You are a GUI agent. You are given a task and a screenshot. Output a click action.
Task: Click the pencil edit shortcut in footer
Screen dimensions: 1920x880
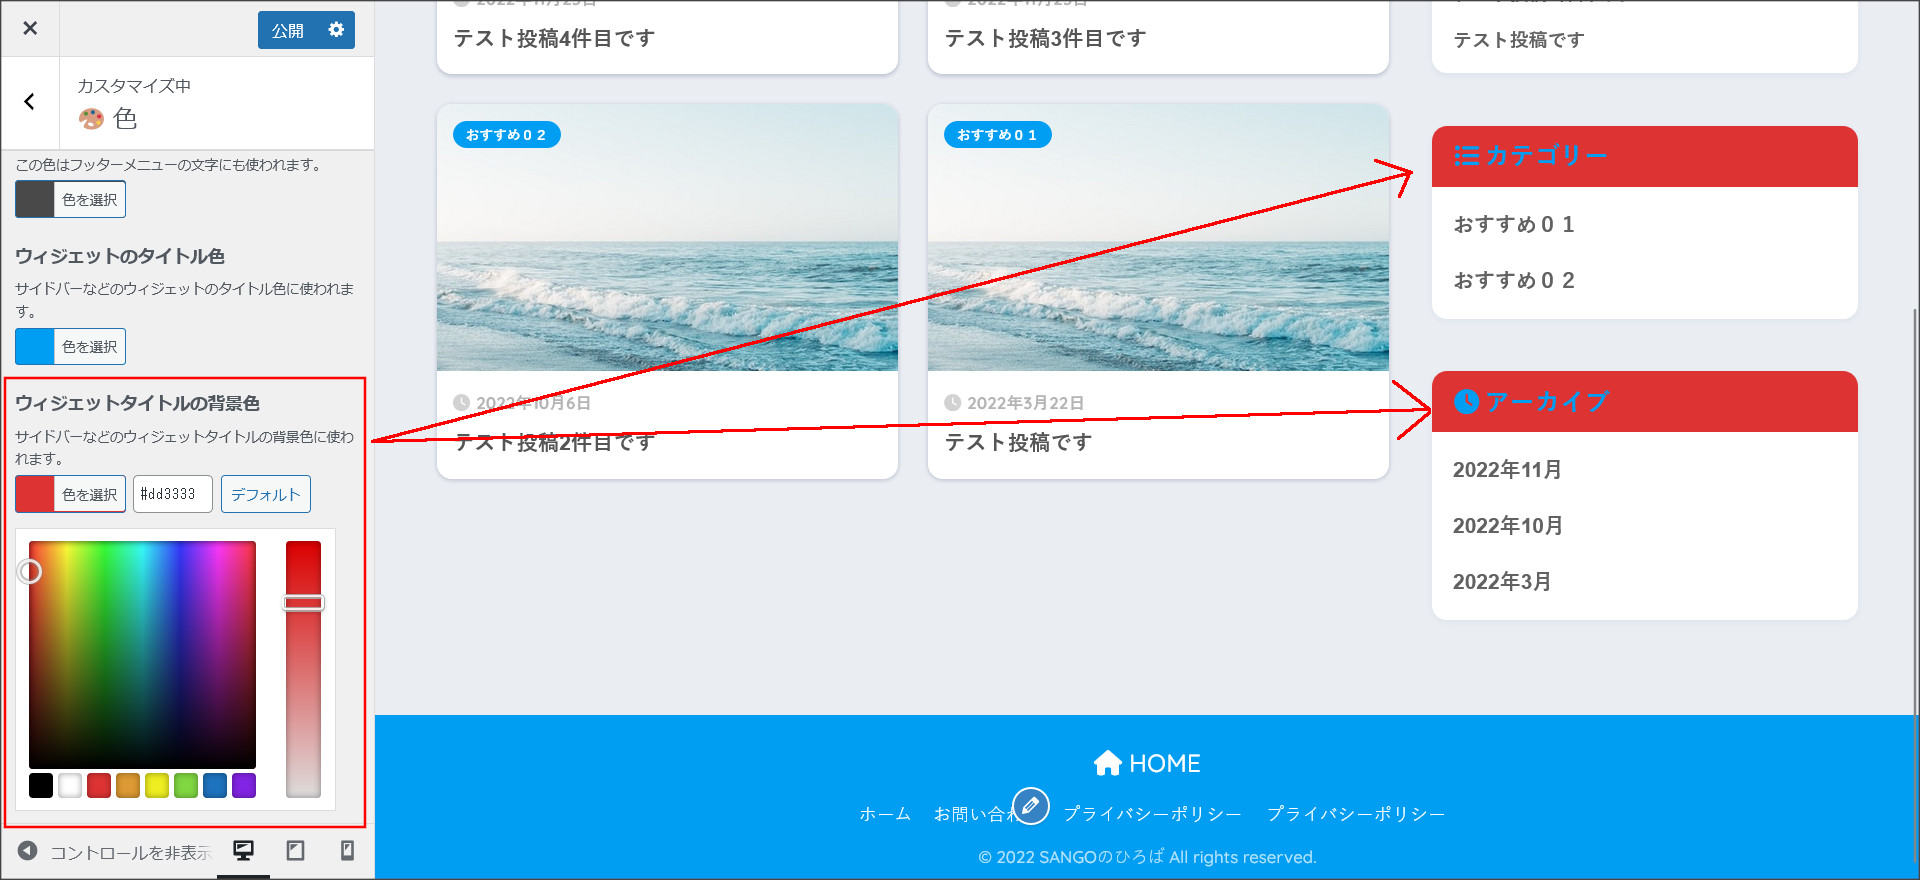[1031, 805]
